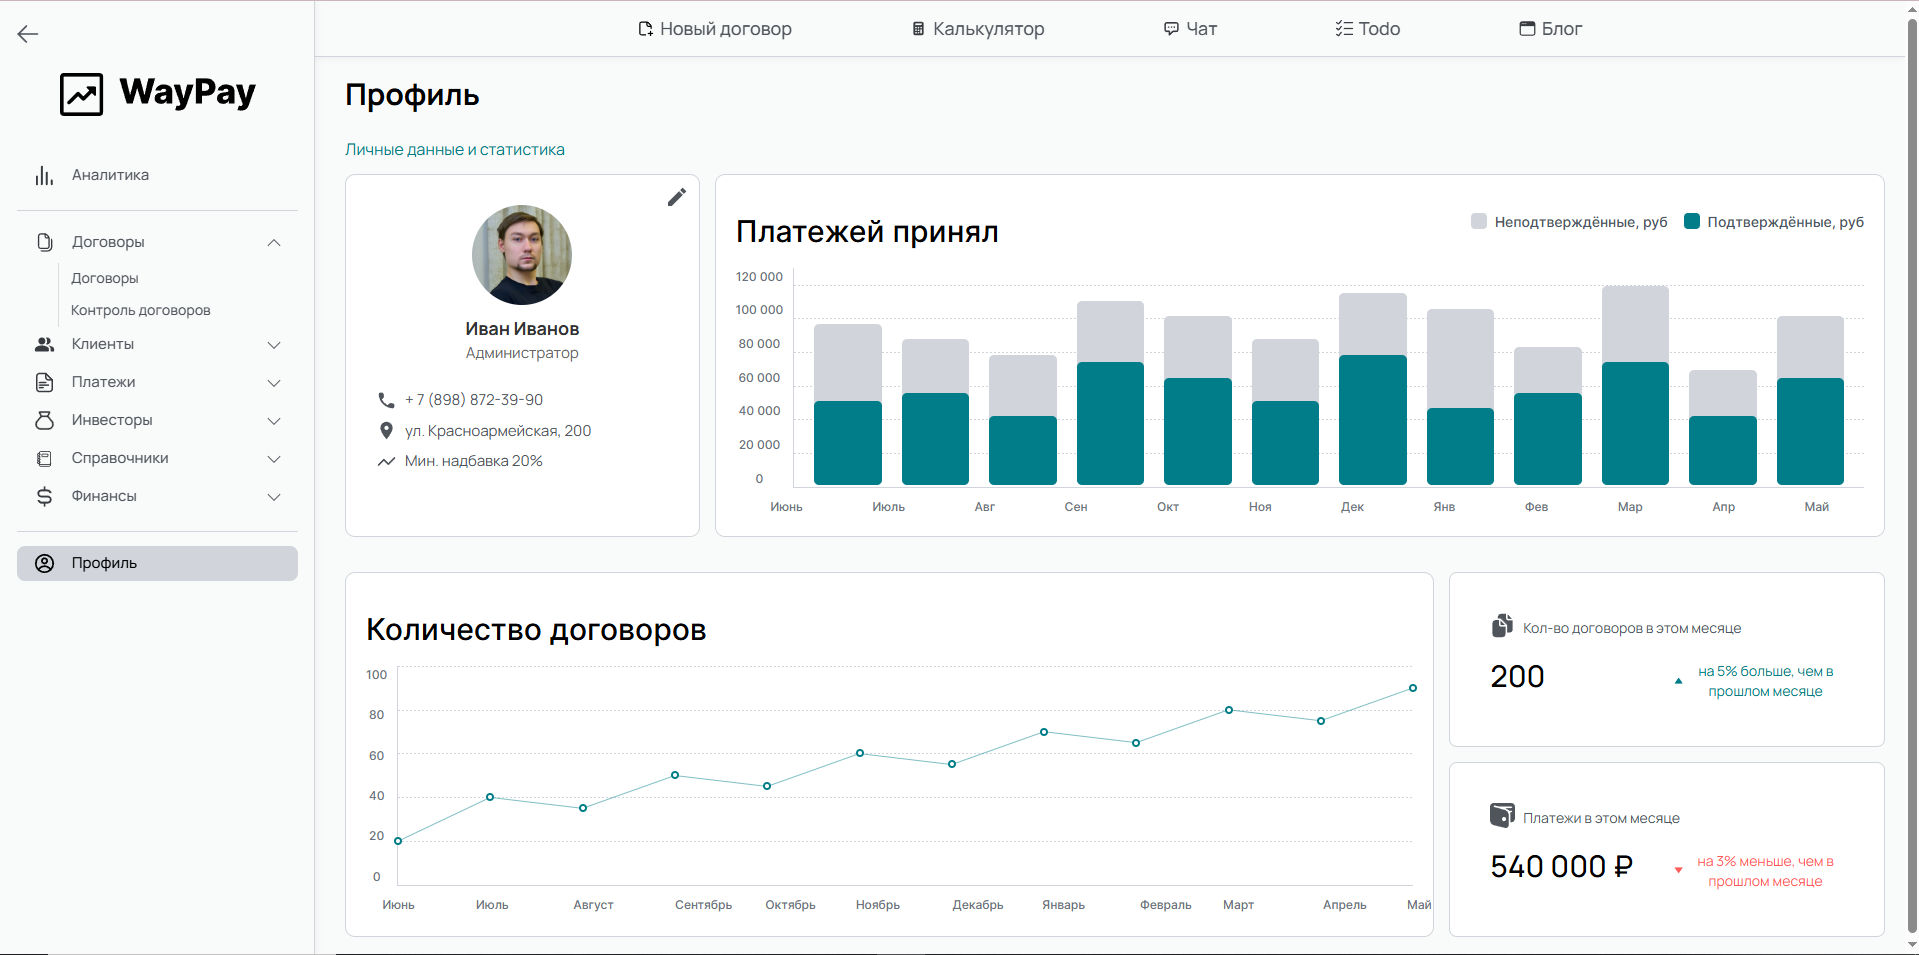This screenshot has width=1919, height=955.
Task: Expand the Платежи section chevron
Action: [x=274, y=383]
